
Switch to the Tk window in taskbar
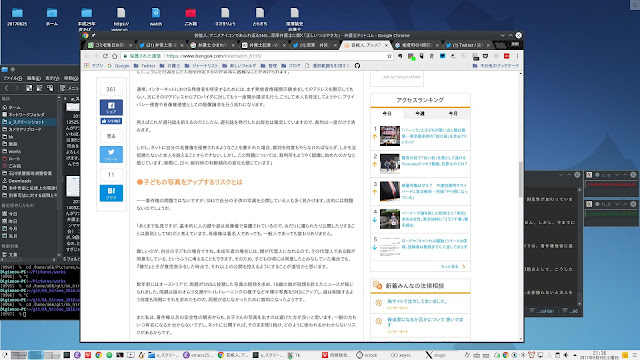[294, 355]
